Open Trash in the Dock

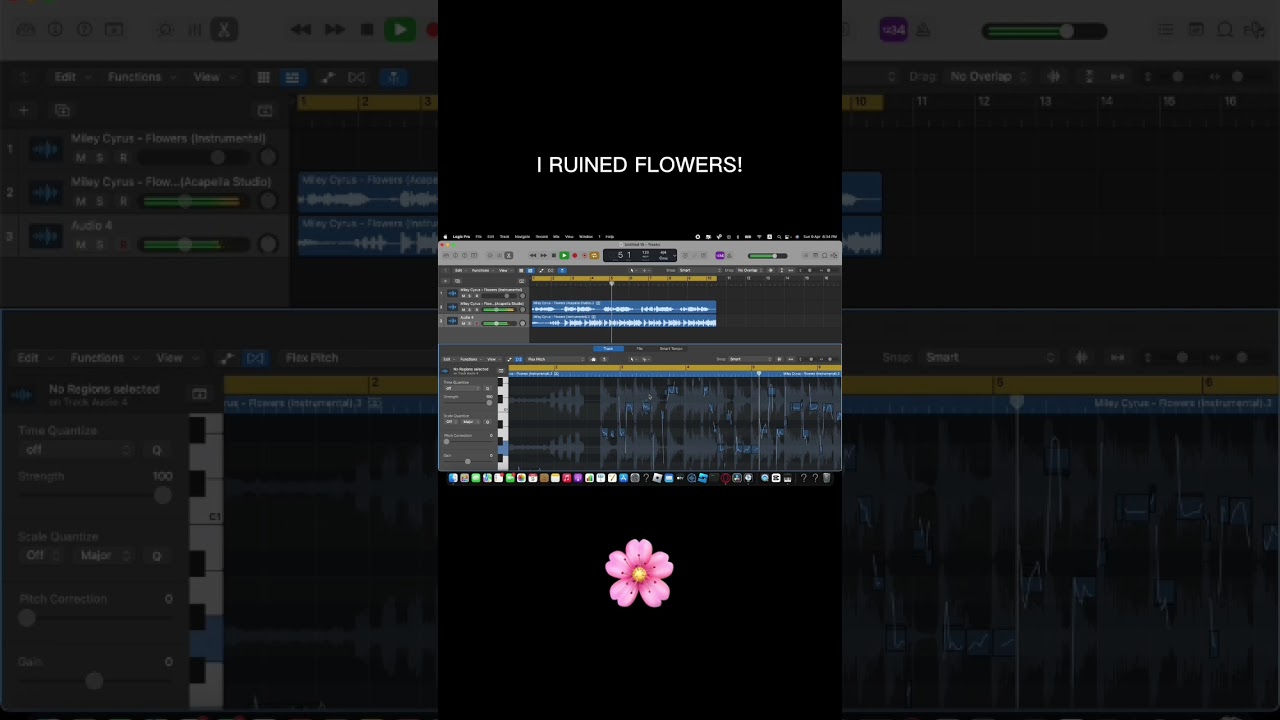coord(827,478)
